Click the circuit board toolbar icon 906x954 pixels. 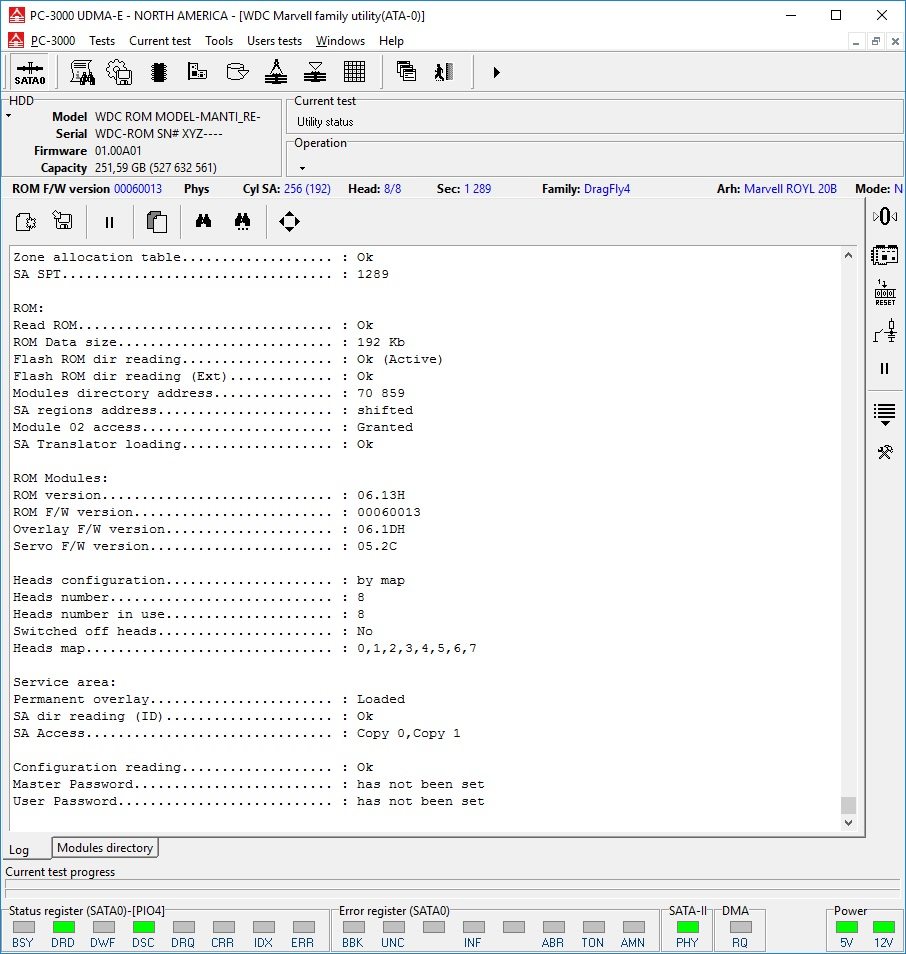pyautogui.click(x=197, y=72)
